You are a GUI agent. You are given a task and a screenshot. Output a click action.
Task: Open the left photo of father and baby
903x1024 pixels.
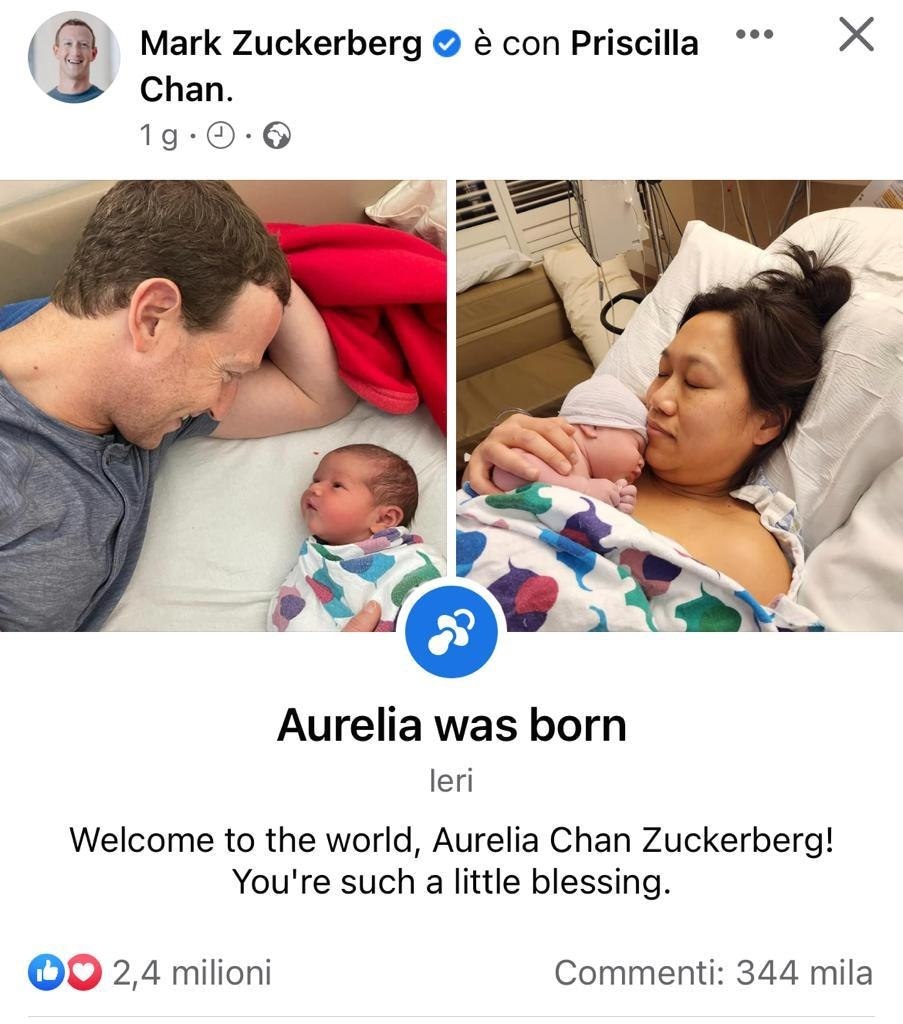[223, 406]
